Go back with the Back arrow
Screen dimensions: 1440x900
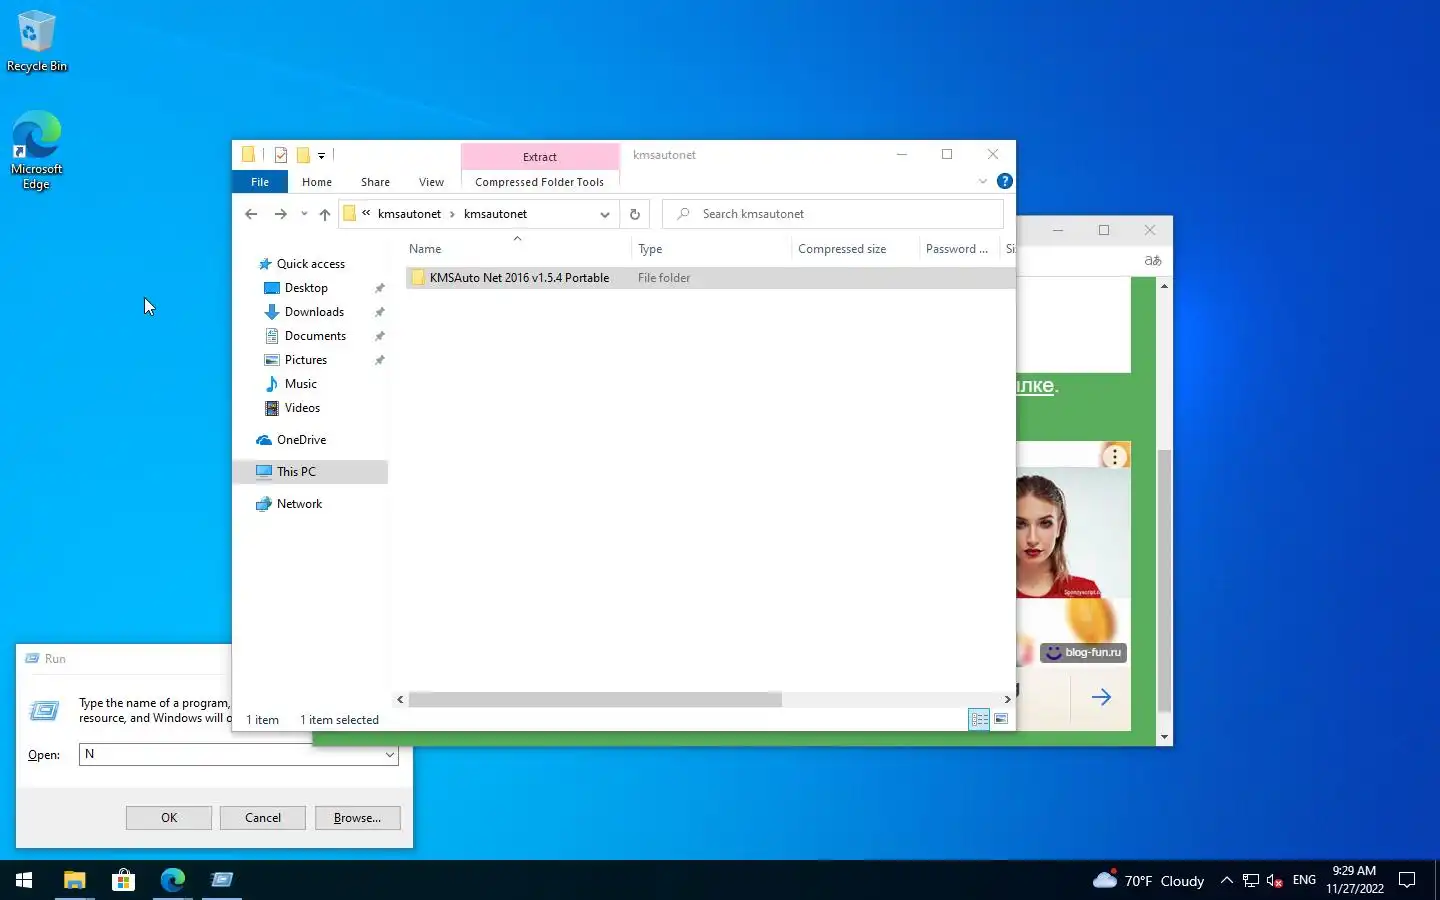click(251, 214)
